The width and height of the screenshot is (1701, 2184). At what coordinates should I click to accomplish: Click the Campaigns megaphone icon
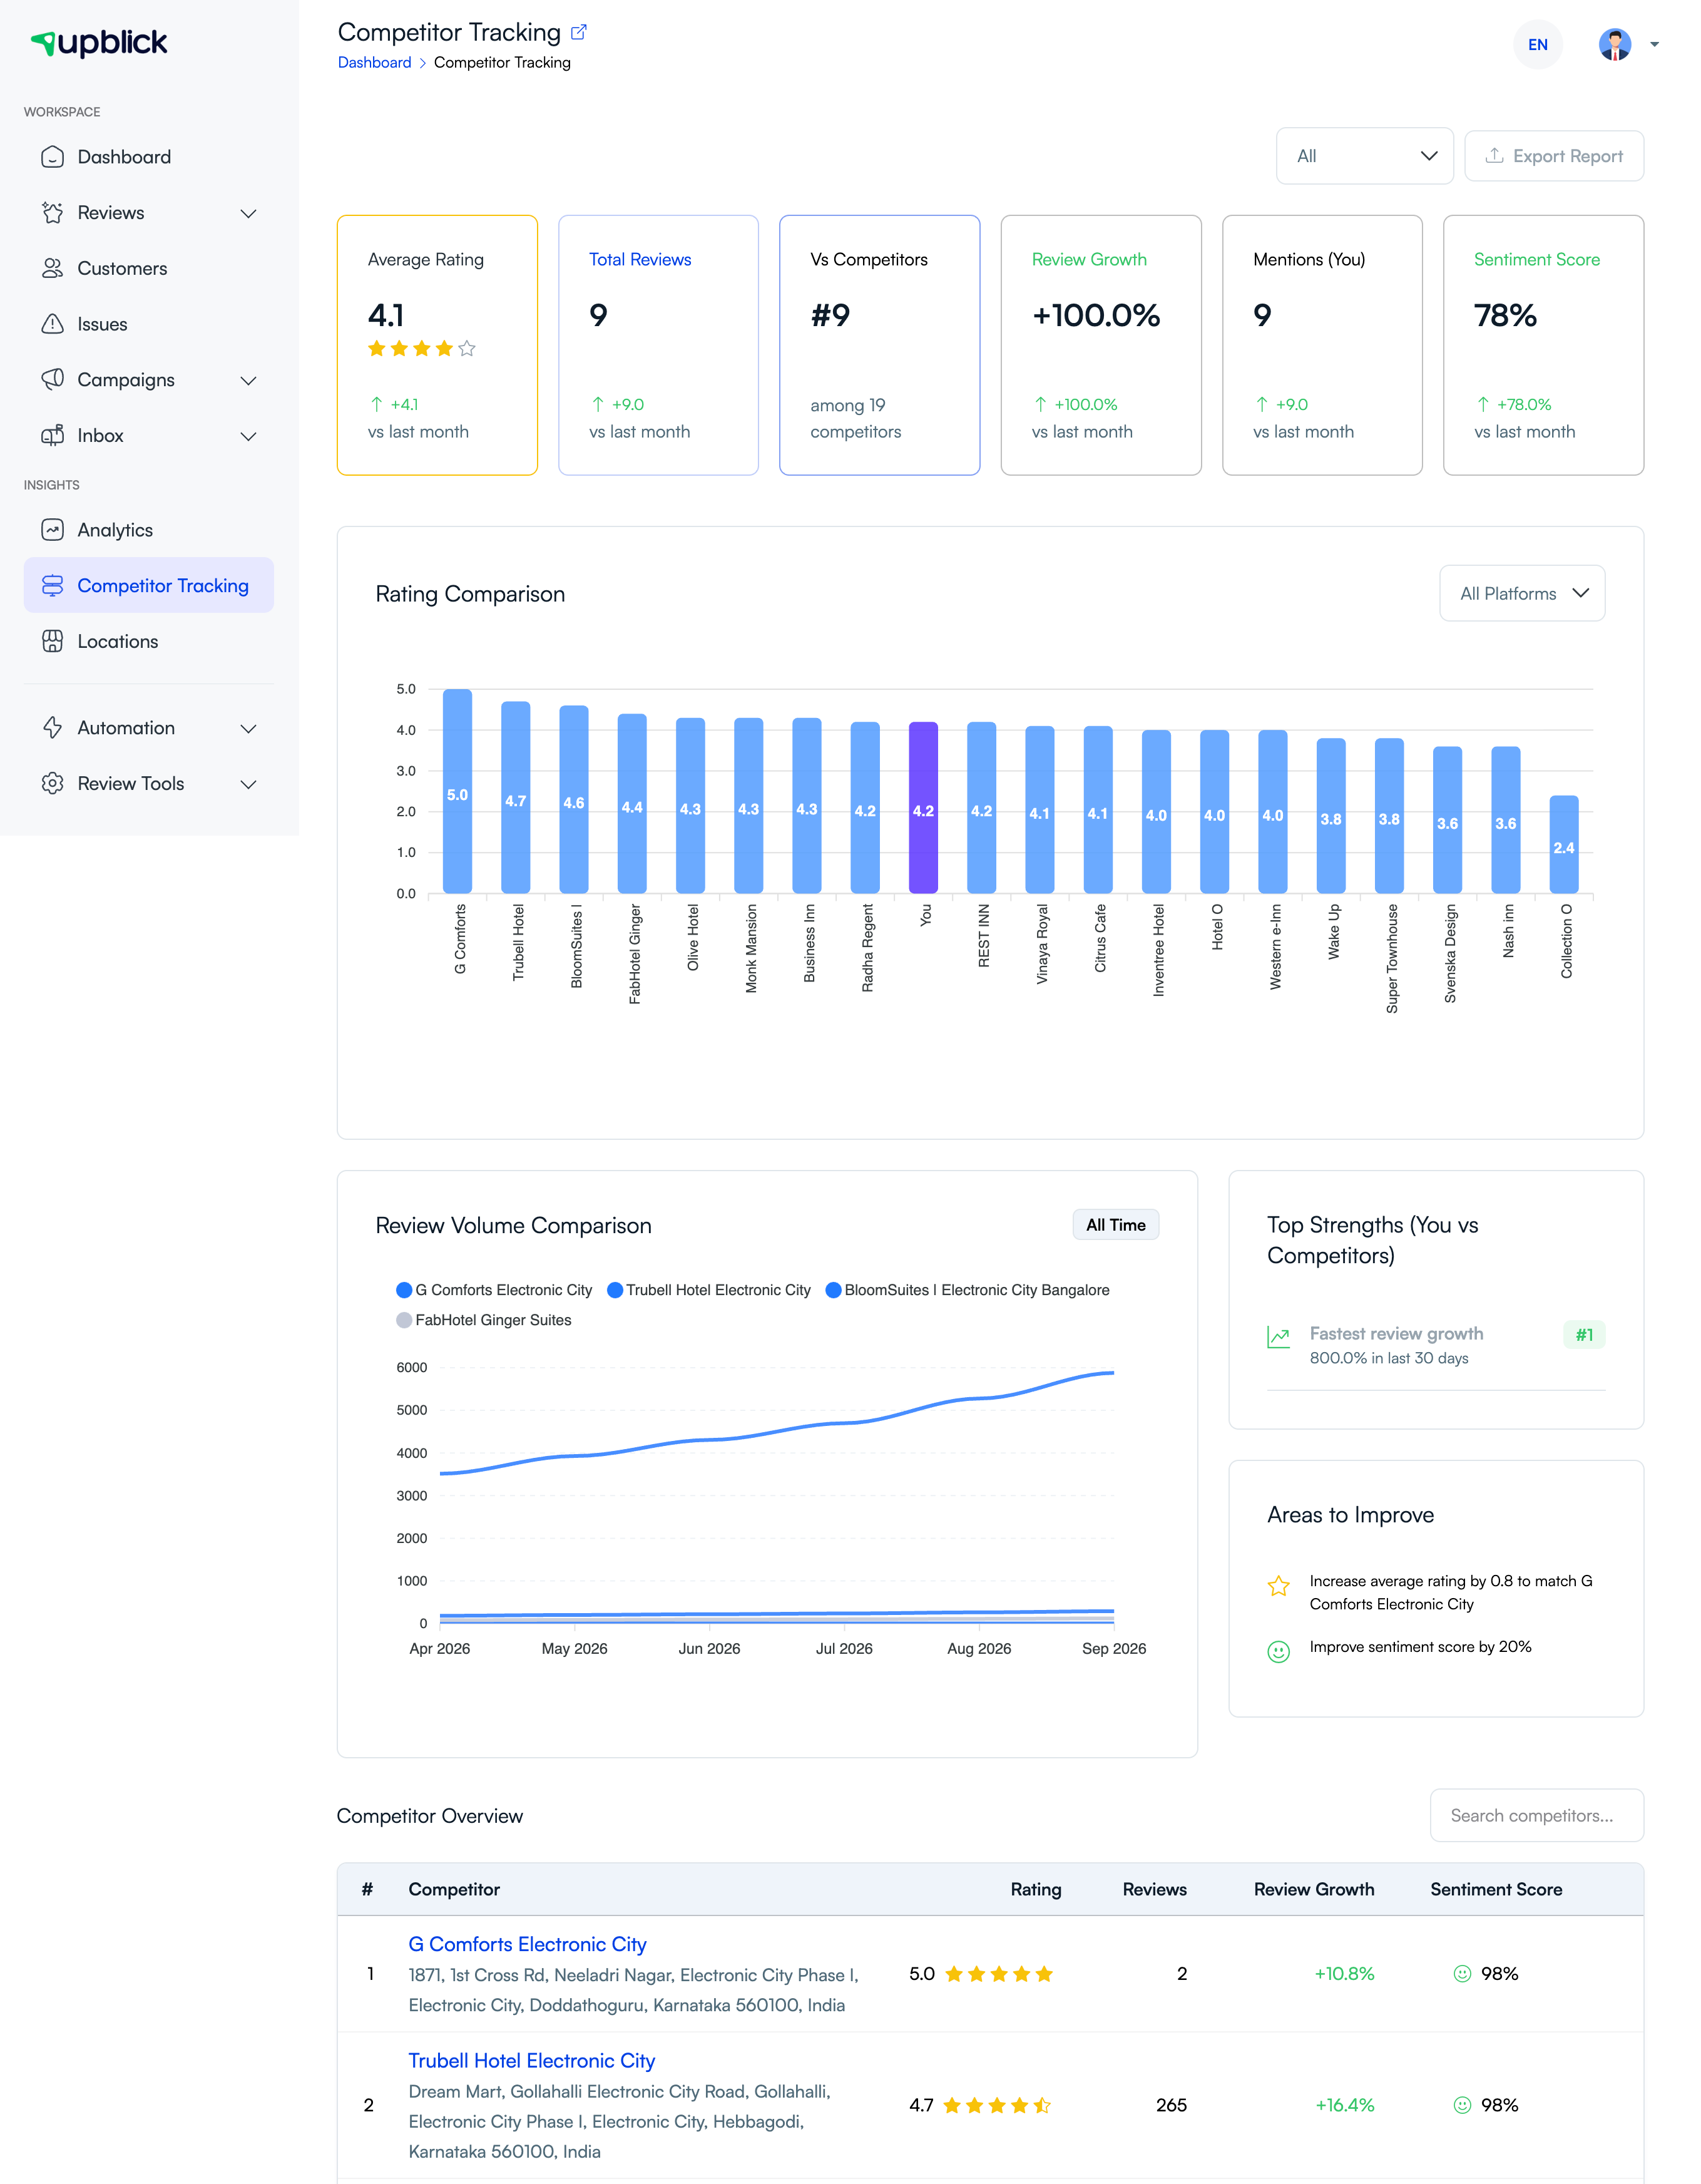pos(52,380)
